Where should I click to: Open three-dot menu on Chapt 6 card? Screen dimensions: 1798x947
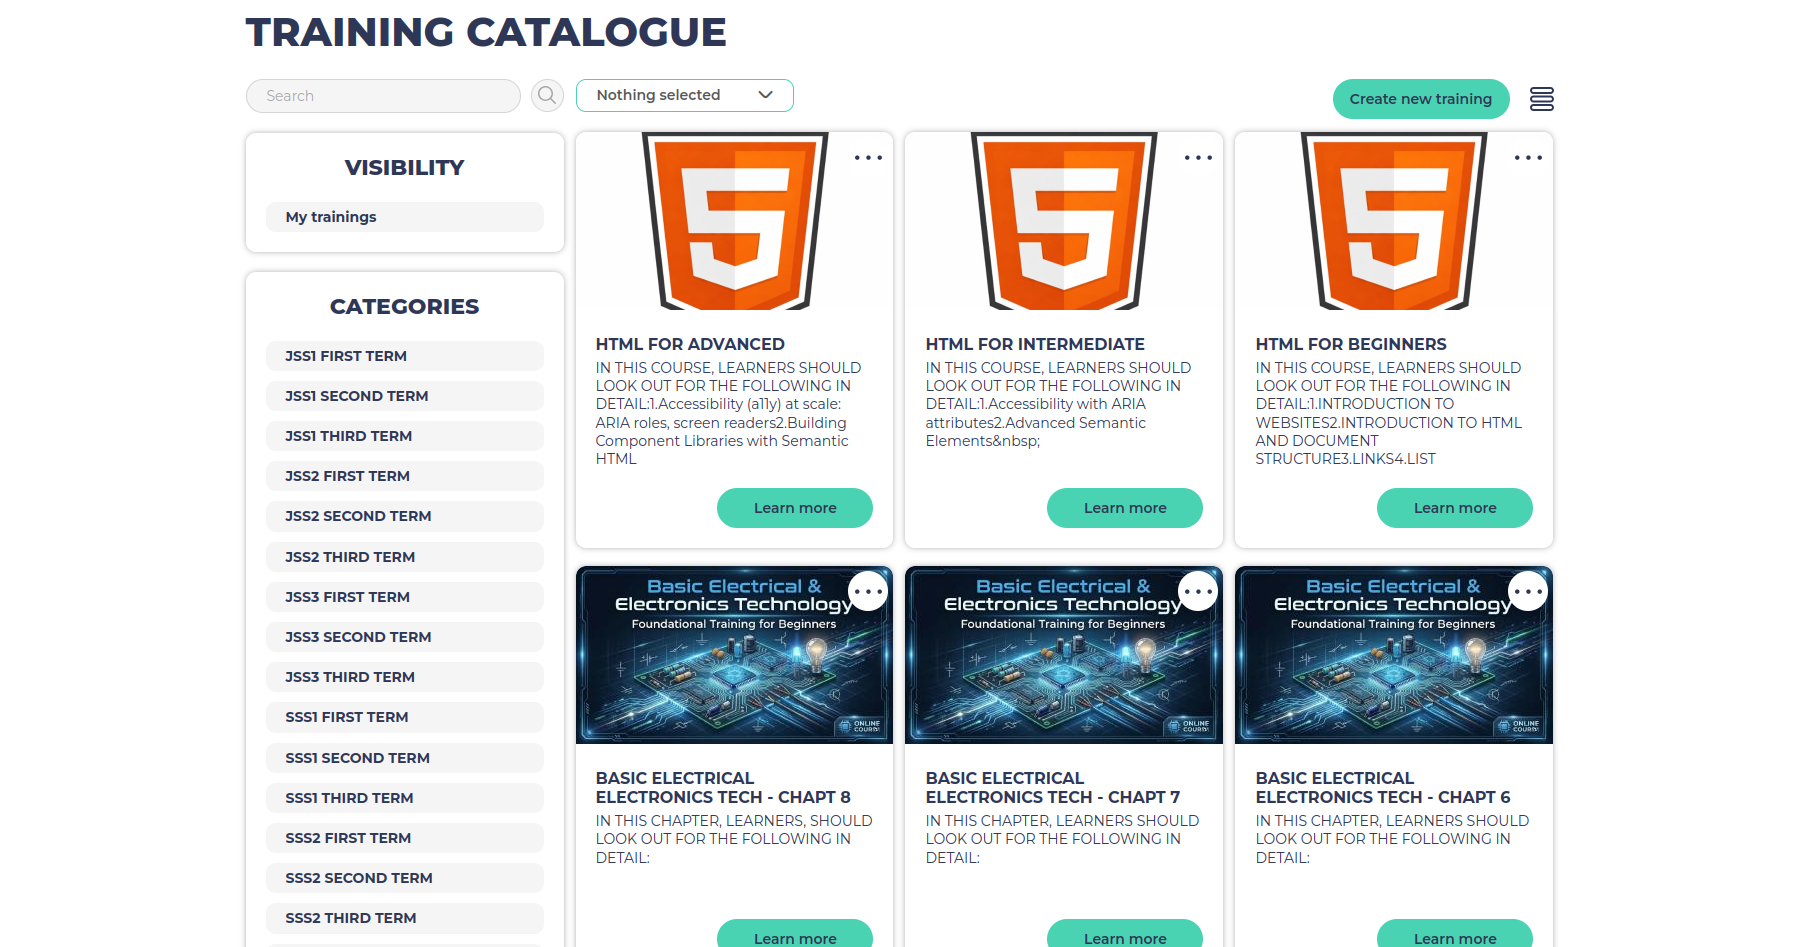click(1527, 592)
